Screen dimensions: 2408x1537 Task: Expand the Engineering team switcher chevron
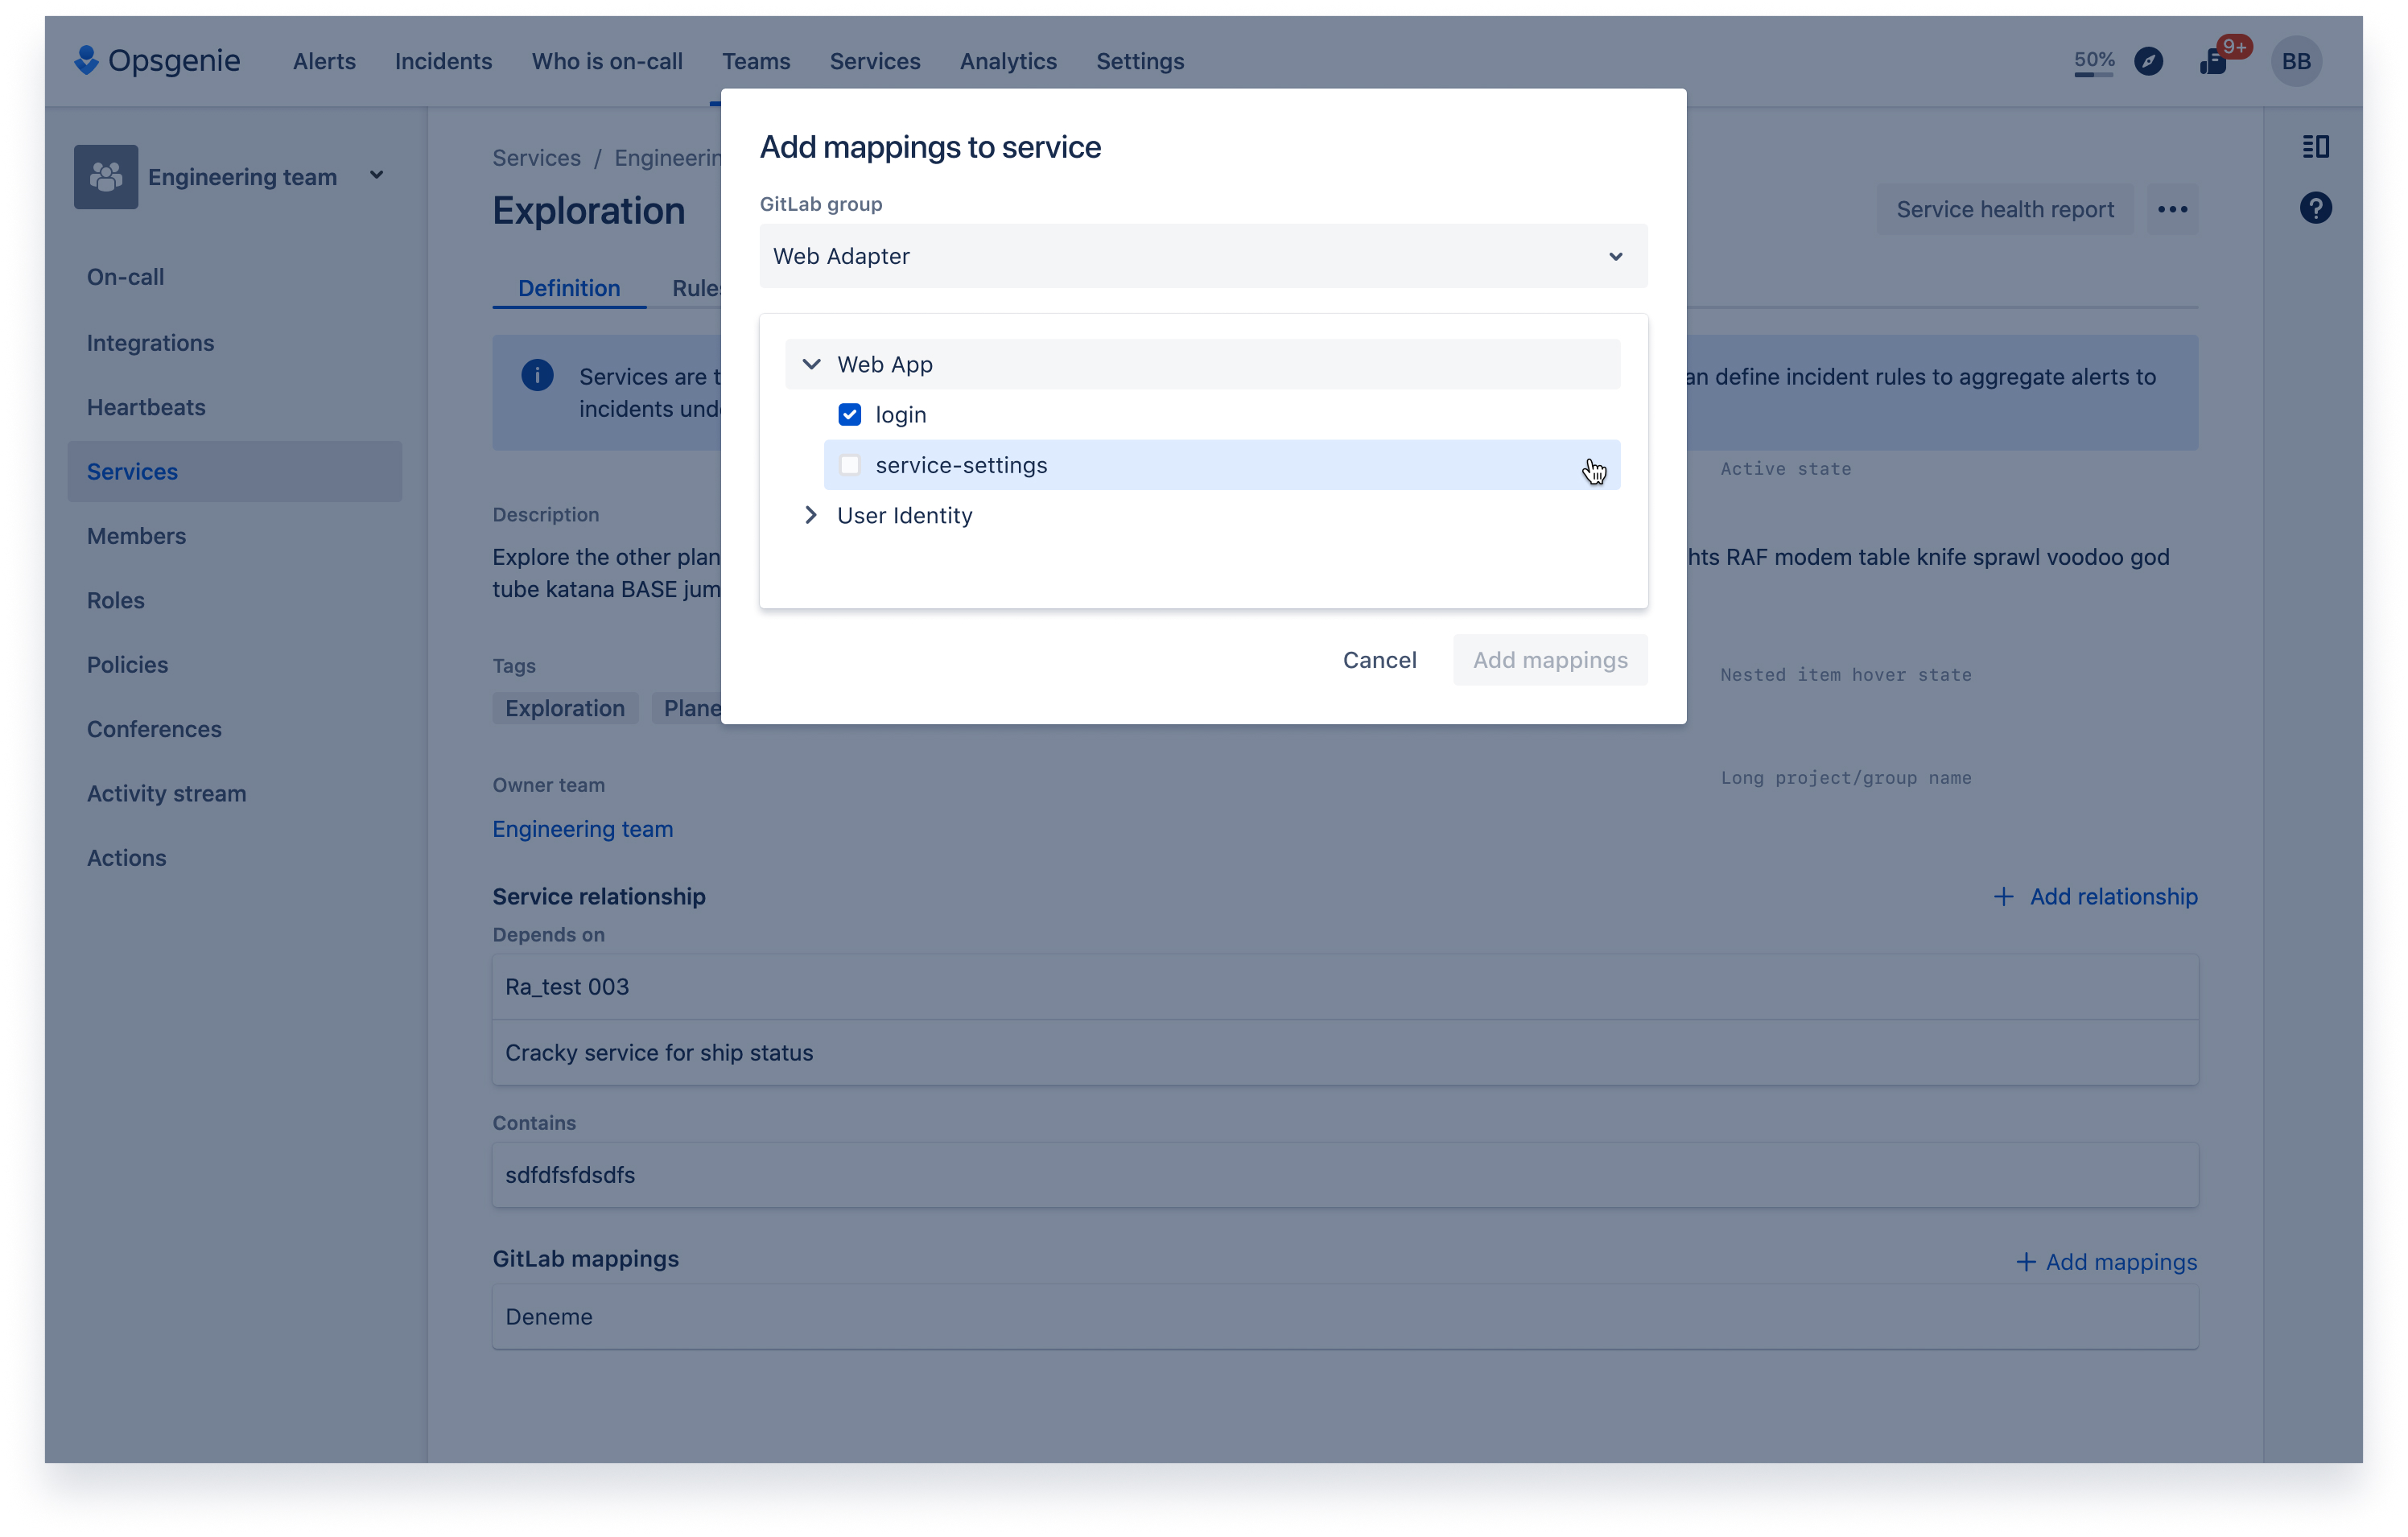[377, 175]
